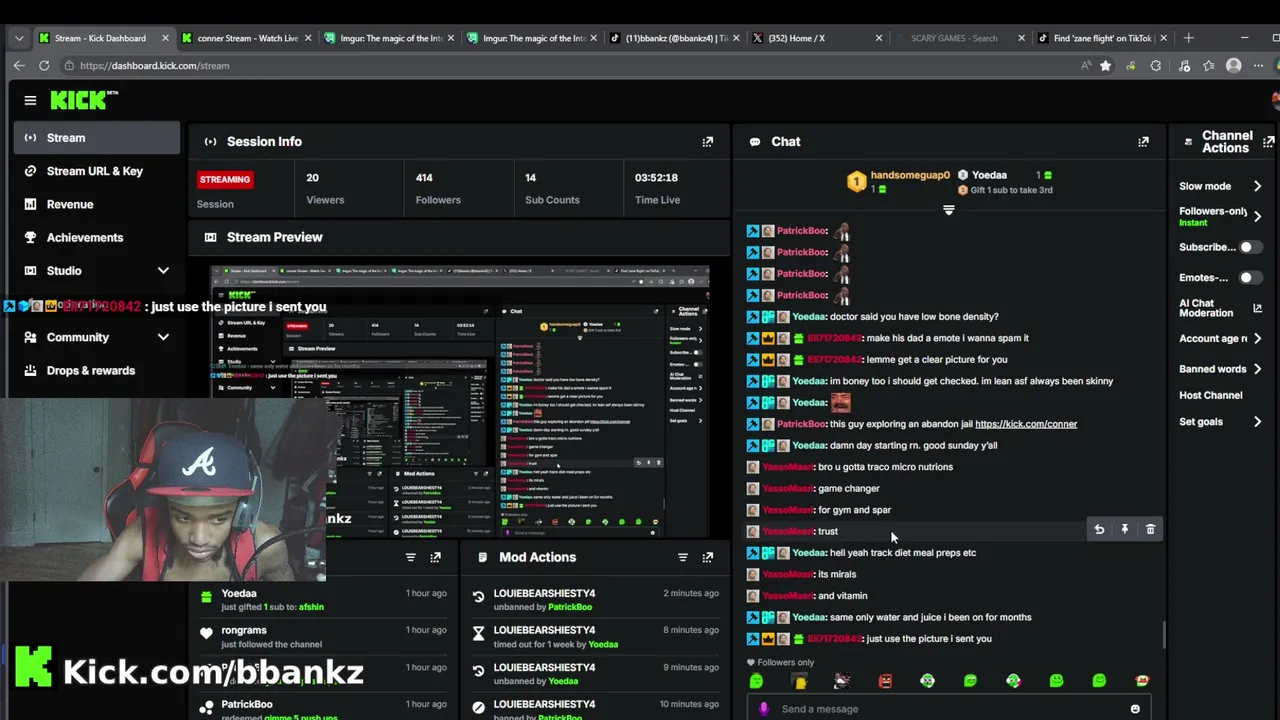Open Banned words options arrow

[x=1257, y=369]
